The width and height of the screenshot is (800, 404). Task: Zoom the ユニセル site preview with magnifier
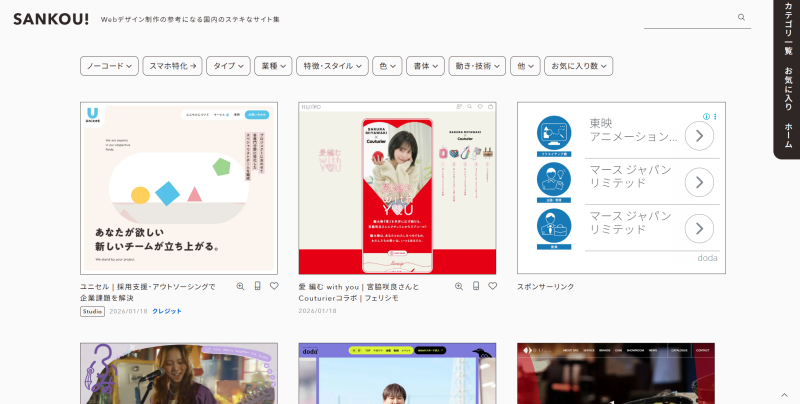(240, 286)
